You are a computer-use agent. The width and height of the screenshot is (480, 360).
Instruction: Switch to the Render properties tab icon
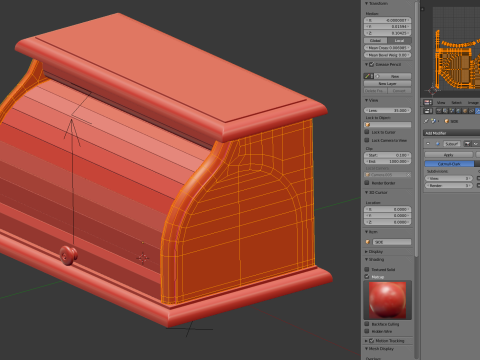[439, 111]
